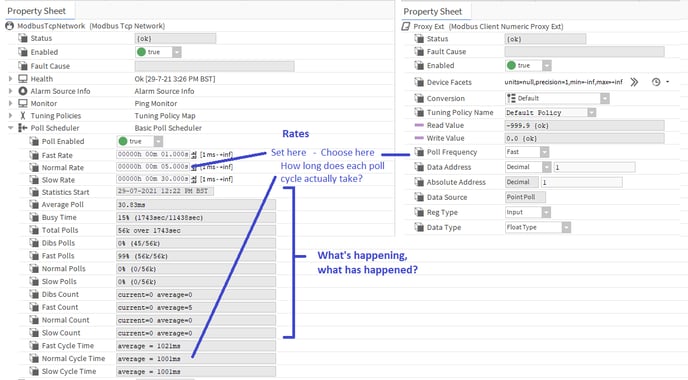The height and width of the screenshot is (380, 688).
Task: Open Enabled true dropdown in ModbusTcpNetwork
Action: click(x=176, y=52)
